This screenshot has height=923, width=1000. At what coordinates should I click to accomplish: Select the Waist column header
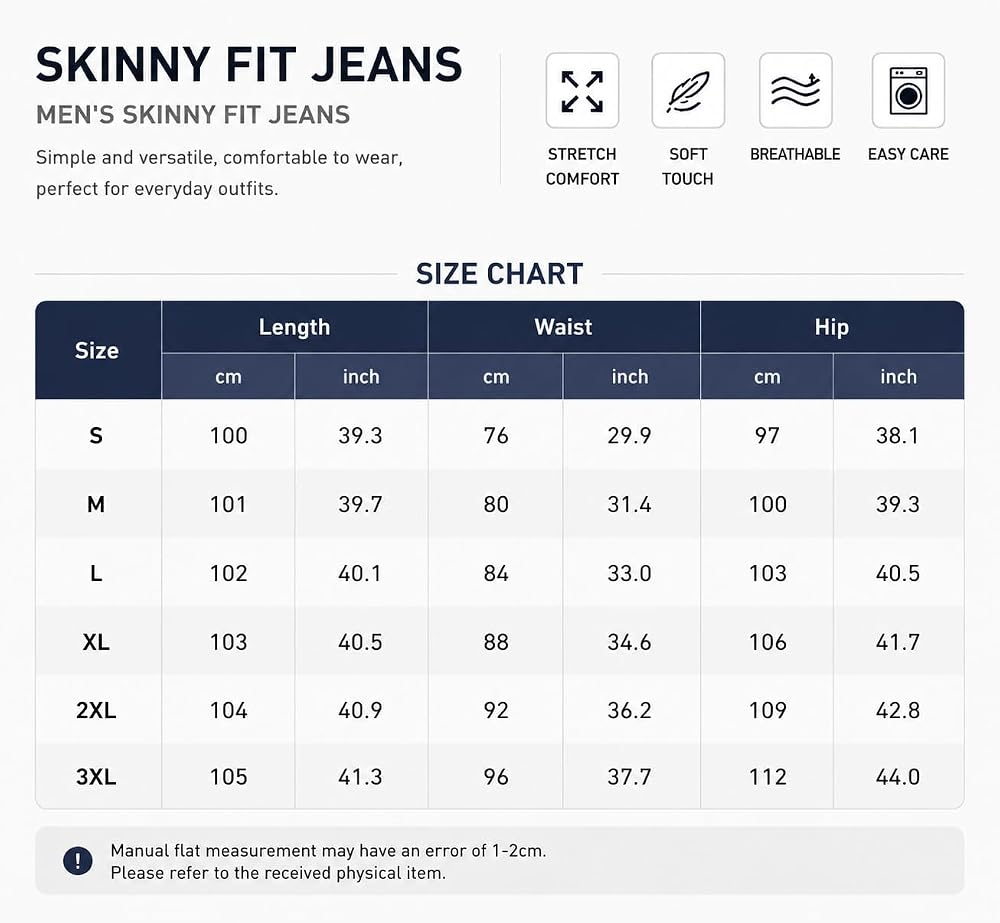(x=564, y=327)
